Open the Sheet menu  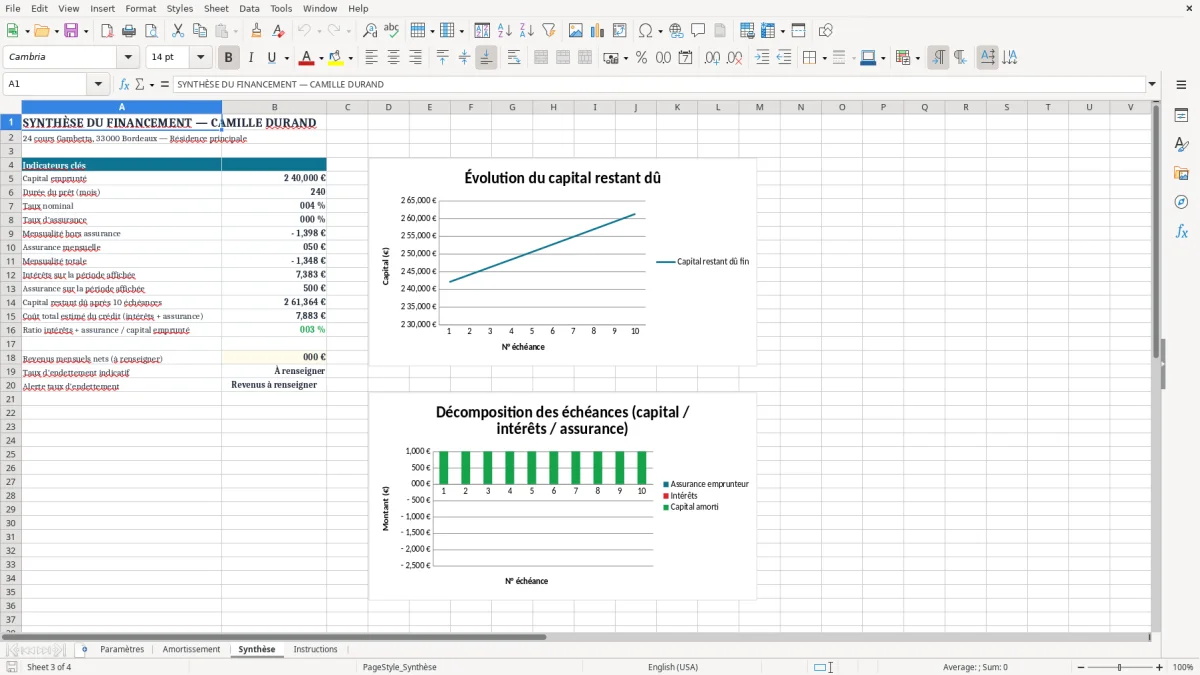[x=216, y=8]
